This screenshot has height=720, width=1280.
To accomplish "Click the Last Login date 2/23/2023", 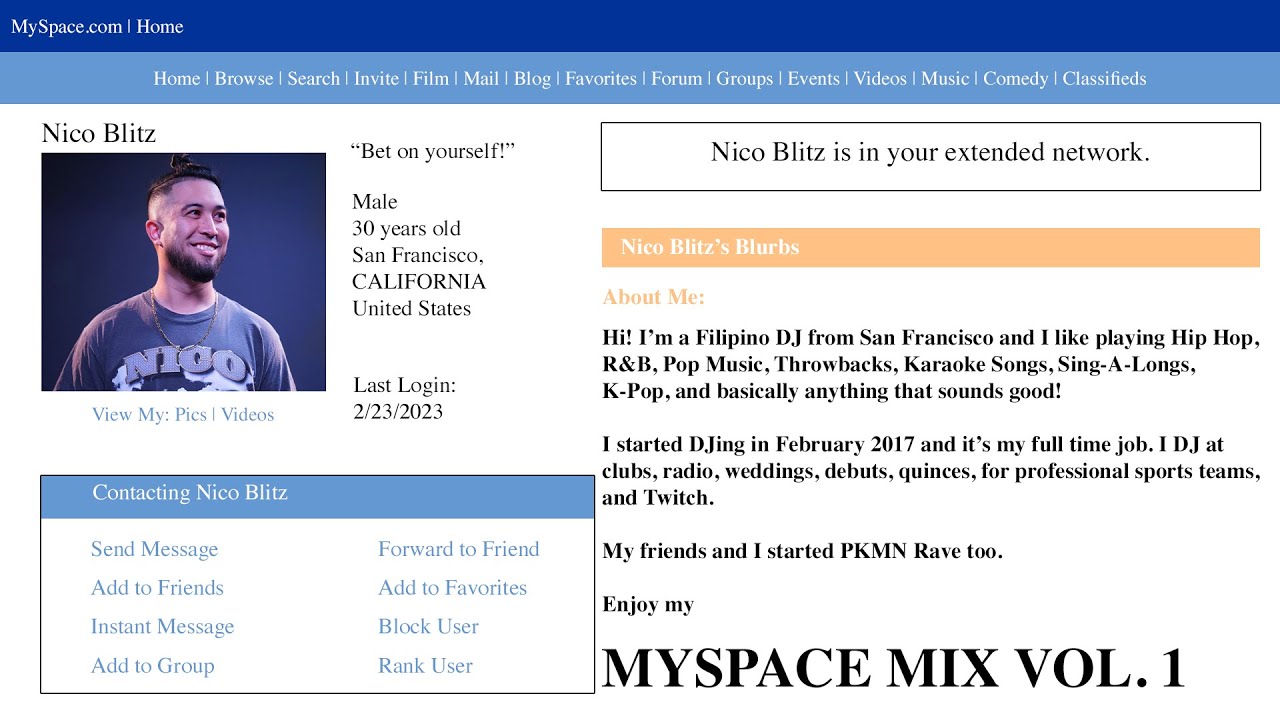I will click(398, 412).
